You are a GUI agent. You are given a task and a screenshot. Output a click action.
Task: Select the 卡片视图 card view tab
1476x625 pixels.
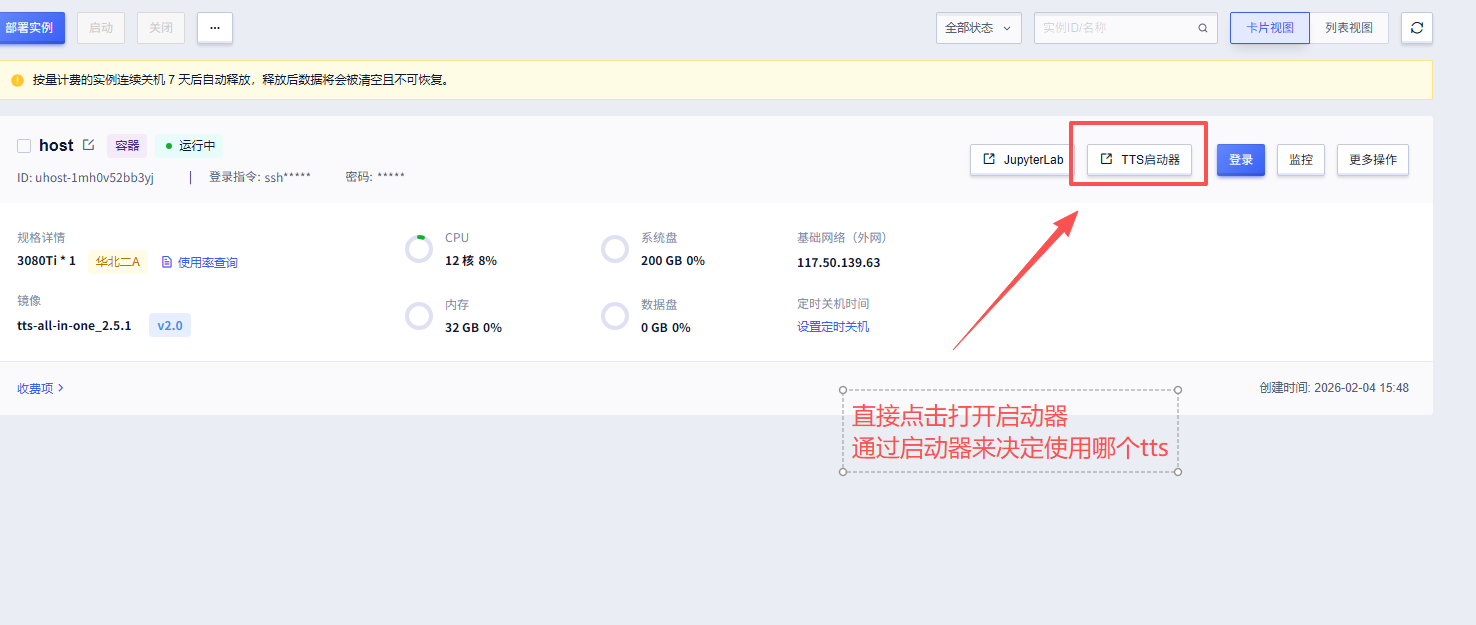[x=1269, y=27]
